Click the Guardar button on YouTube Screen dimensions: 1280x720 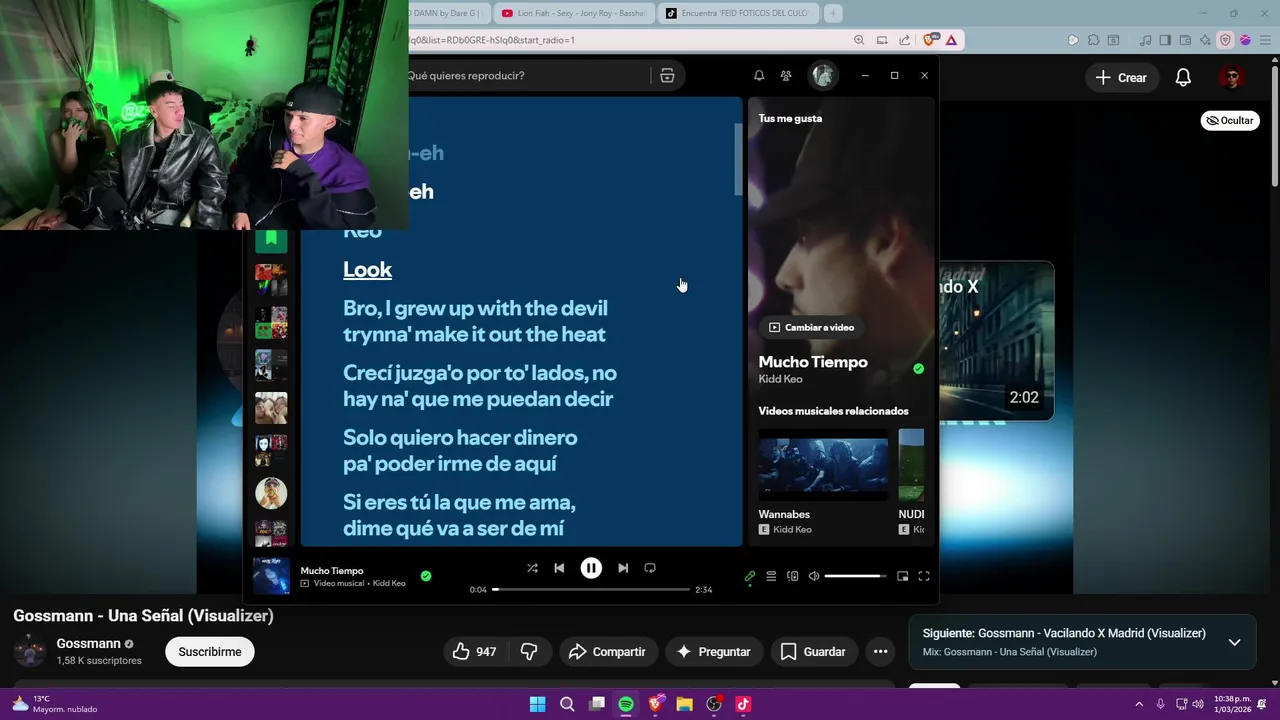click(813, 652)
